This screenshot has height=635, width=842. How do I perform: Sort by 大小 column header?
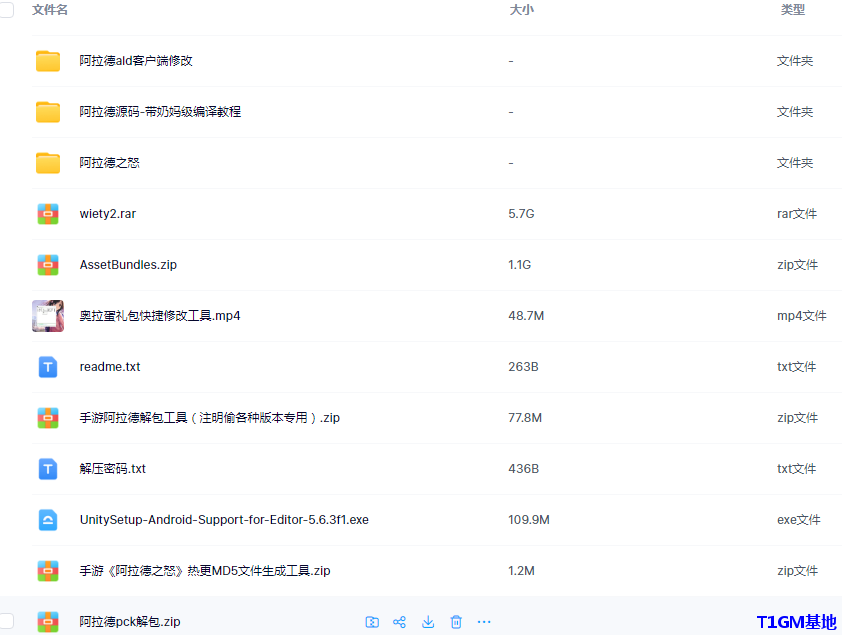521,10
